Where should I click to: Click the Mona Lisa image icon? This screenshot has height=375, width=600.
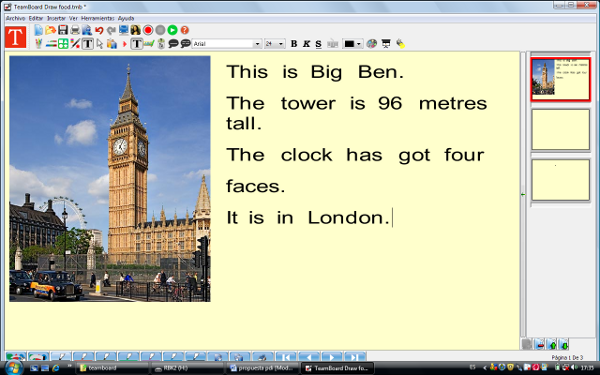coord(135,30)
